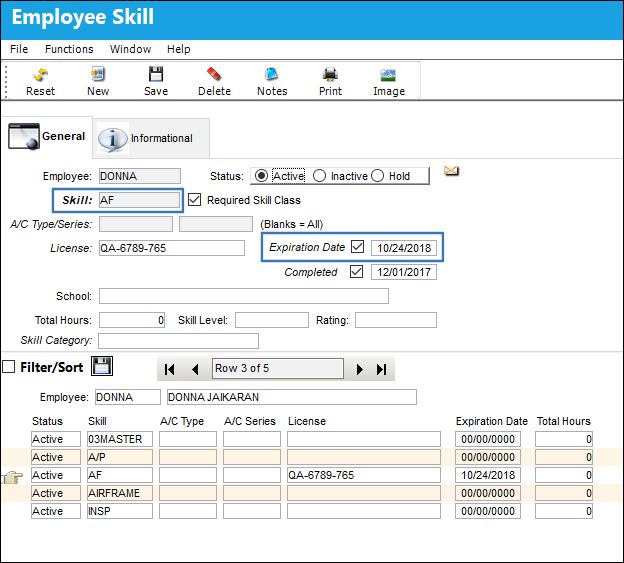624x563 pixels.
Task: Open the Help menu
Action: pos(178,49)
